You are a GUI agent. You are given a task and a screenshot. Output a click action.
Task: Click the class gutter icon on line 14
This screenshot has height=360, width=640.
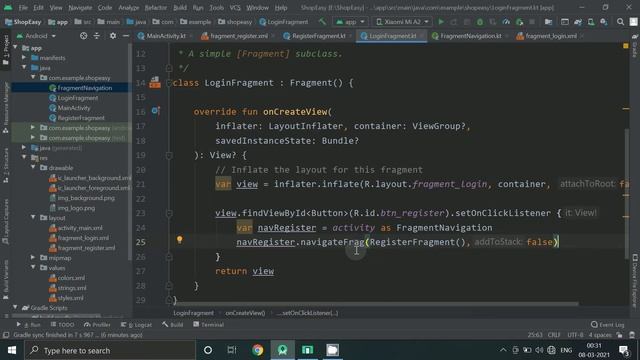pyautogui.click(x=155, y=82)
